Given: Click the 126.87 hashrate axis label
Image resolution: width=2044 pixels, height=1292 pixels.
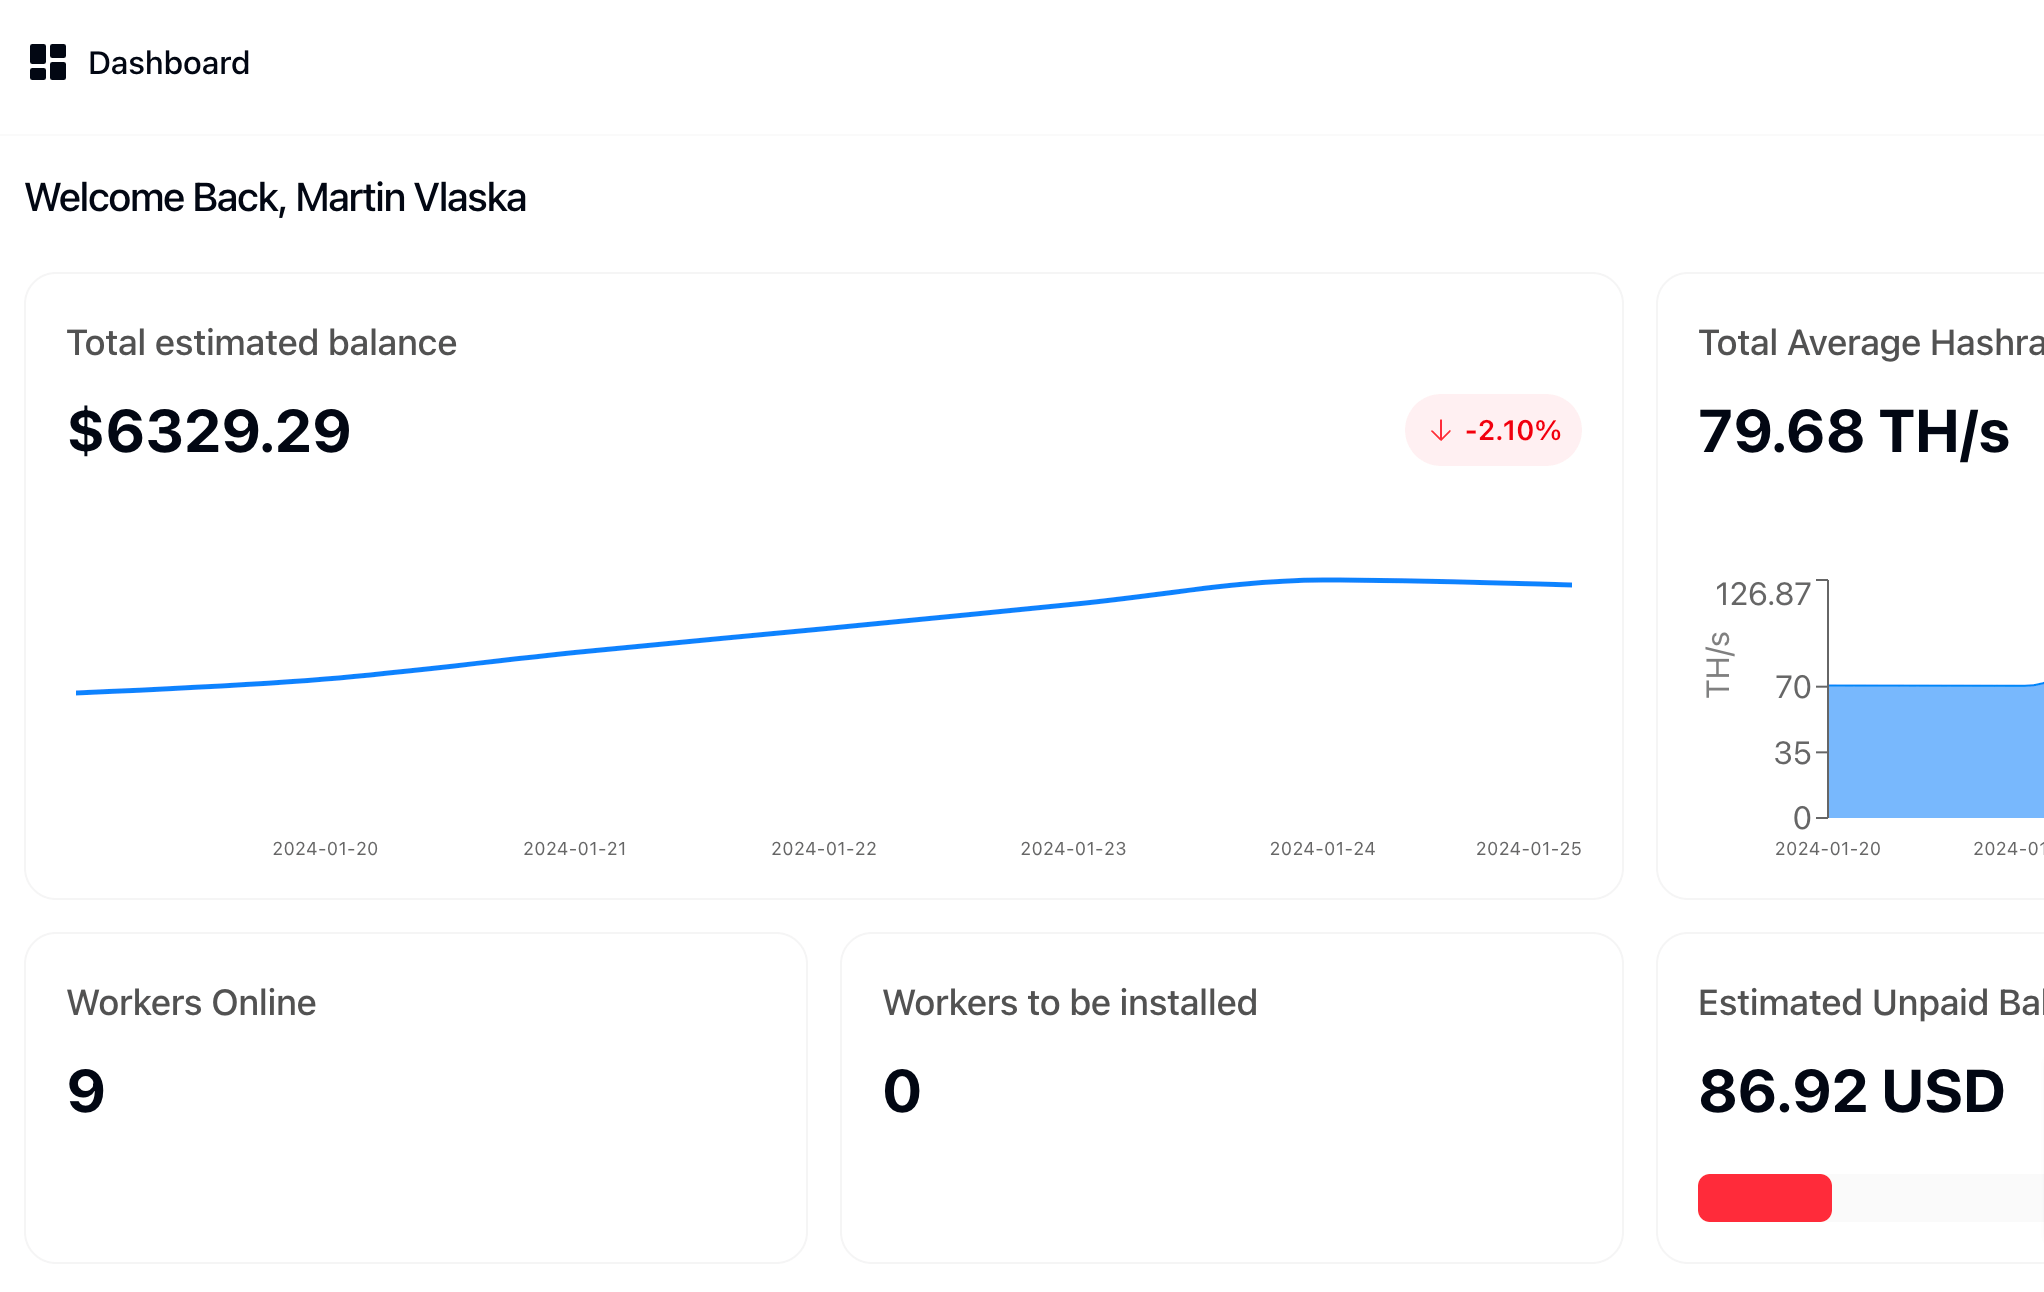Looking at the screenshot, I should pos(1762,594).
